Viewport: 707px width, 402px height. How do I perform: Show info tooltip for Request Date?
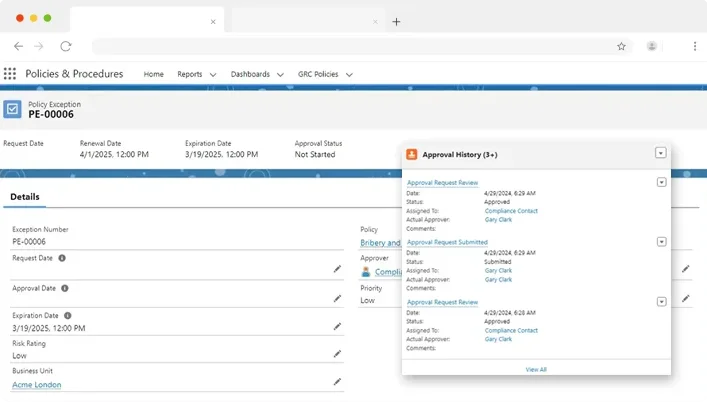click(x=62, y=258)
